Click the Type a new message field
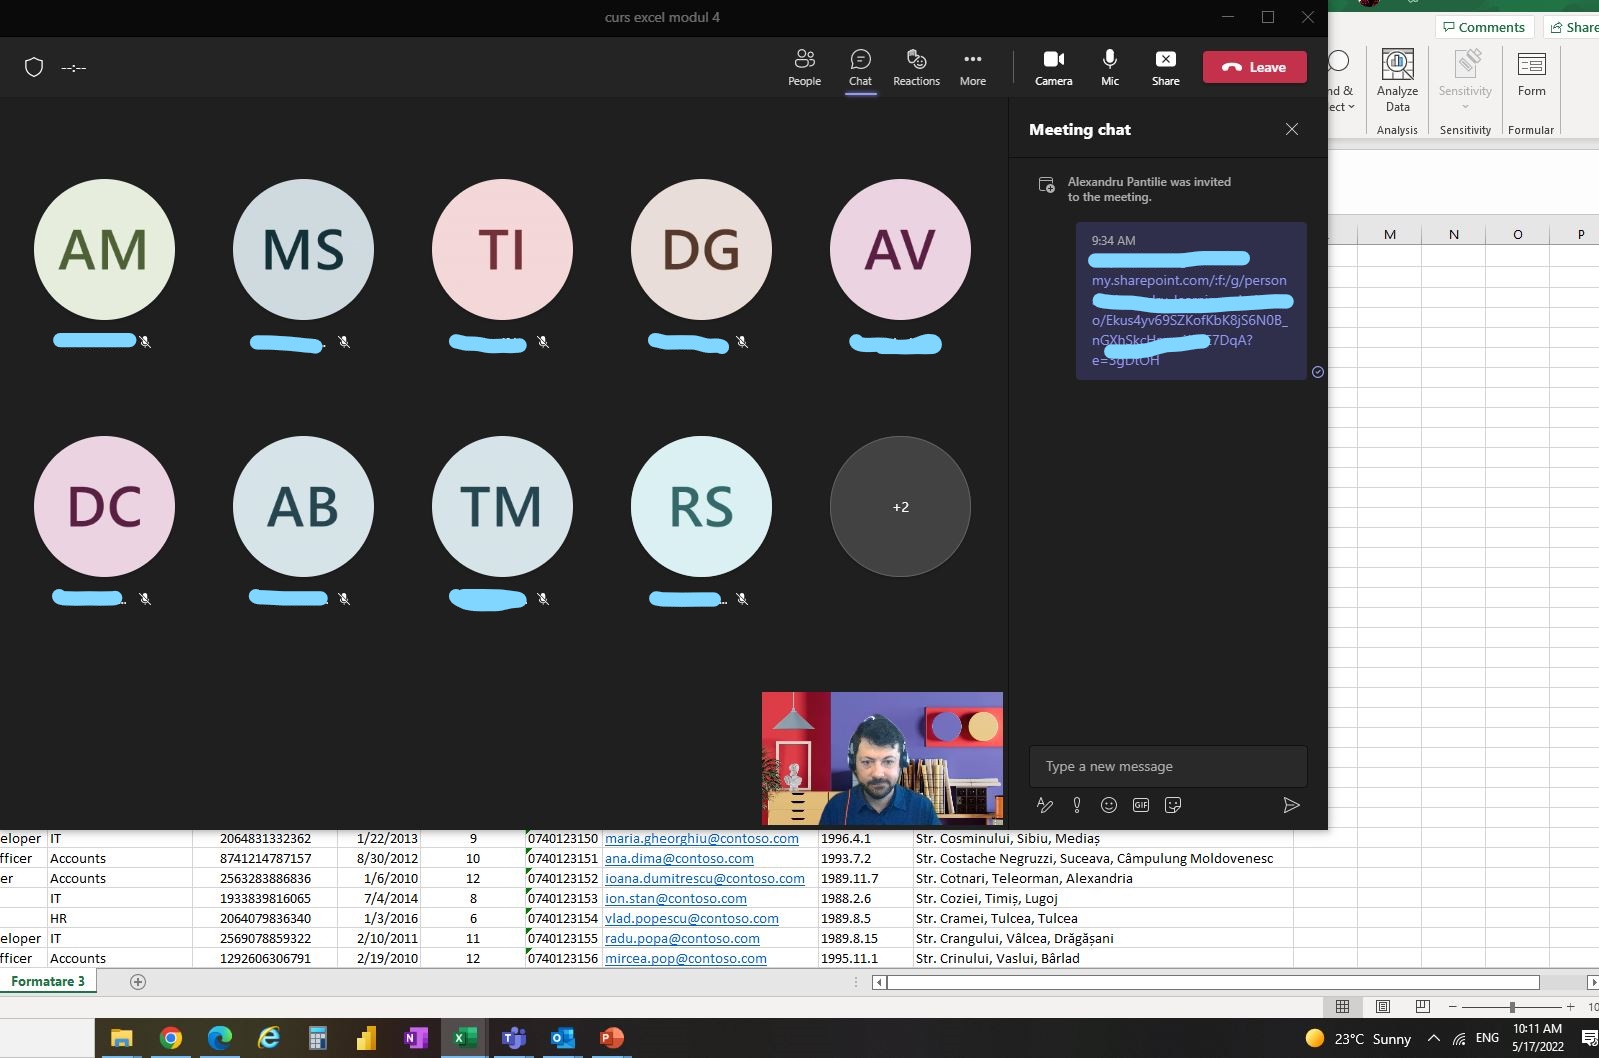The image size is (1599, 1058). tap(1167, 766)
